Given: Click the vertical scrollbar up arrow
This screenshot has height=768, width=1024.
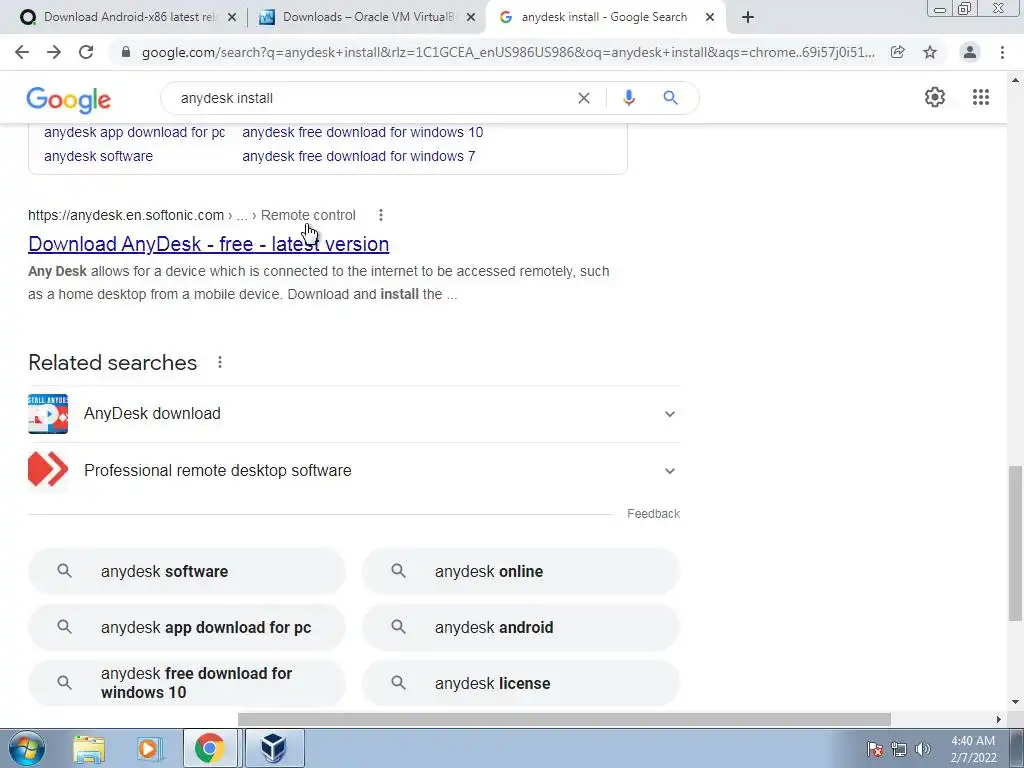Looking at the screenshot, I should [x=1015, y=80].
